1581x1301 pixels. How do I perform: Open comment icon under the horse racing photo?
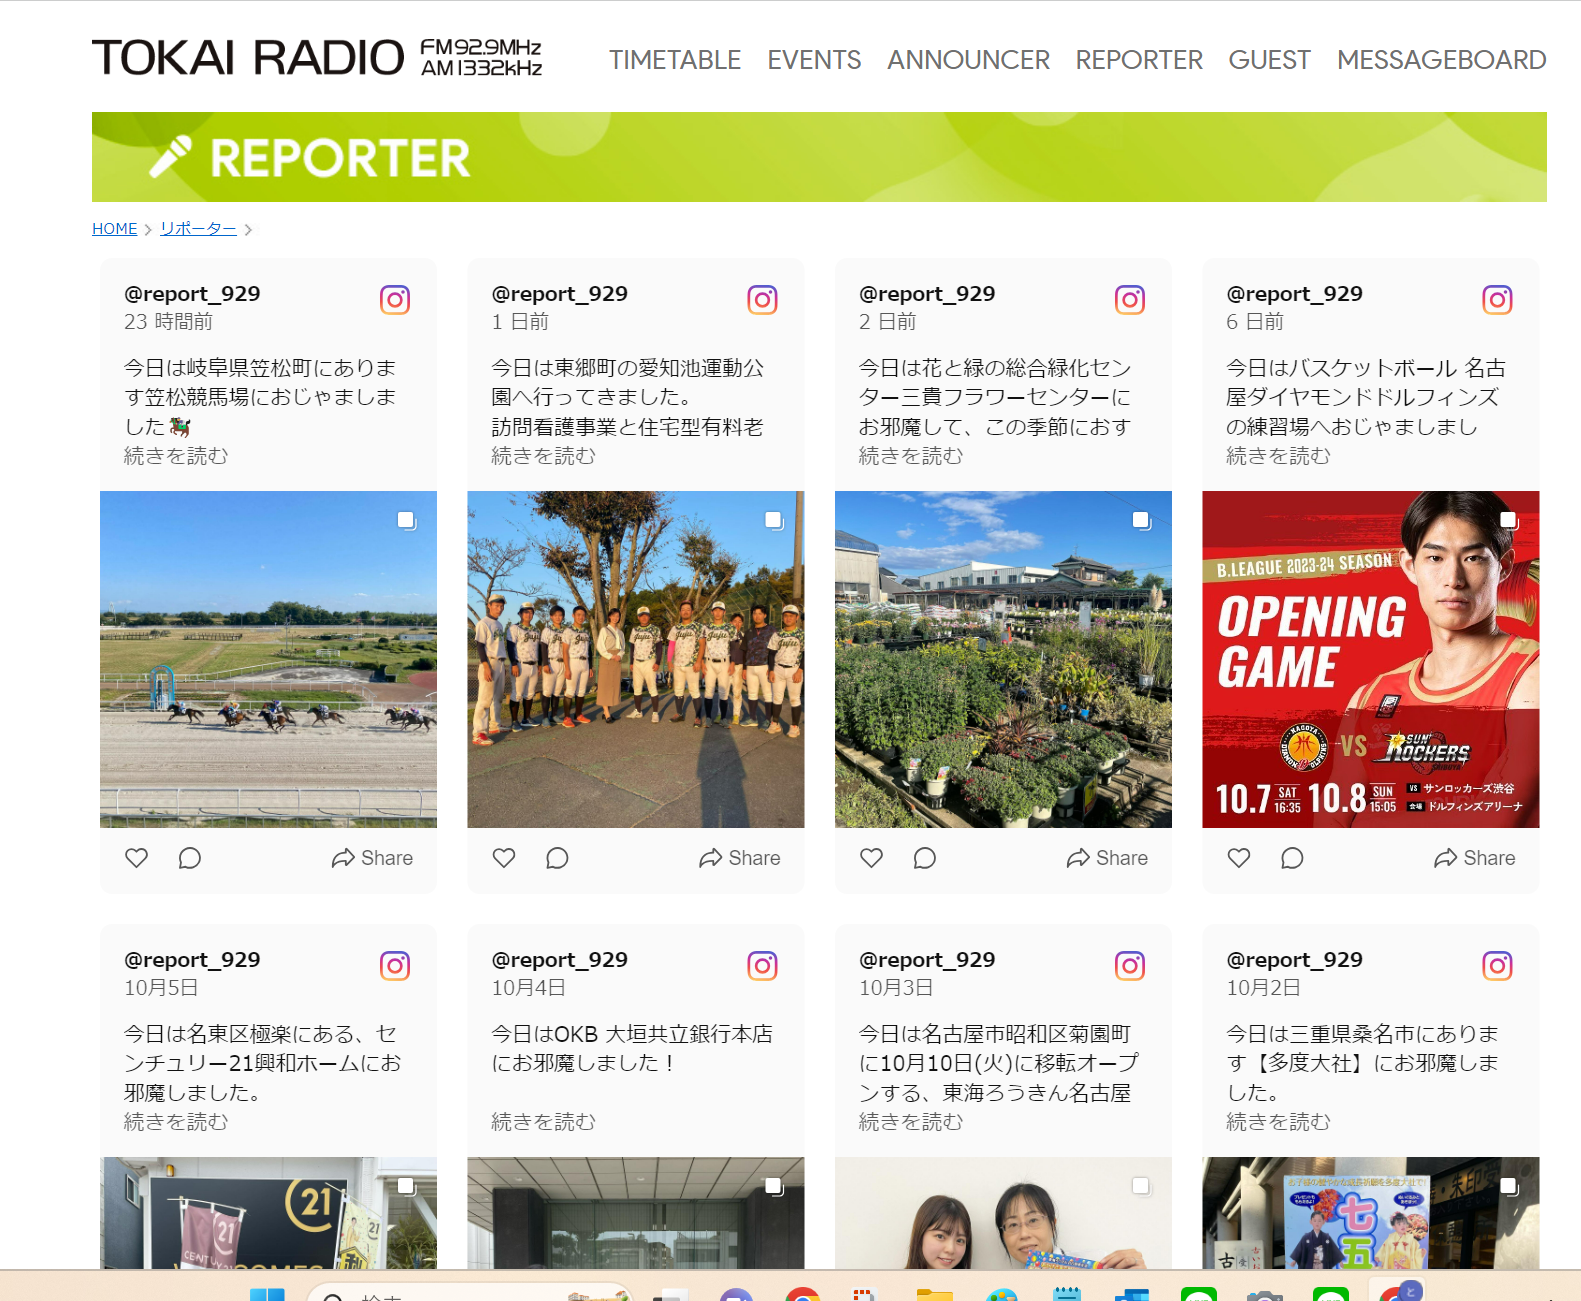pyautogui.click(x=189, y=858)
